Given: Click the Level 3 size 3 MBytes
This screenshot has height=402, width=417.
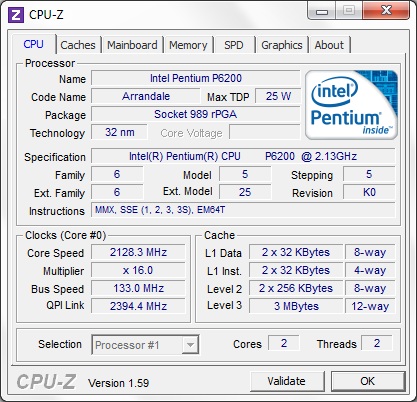Looking at the screenshot, I should point(296,306).
